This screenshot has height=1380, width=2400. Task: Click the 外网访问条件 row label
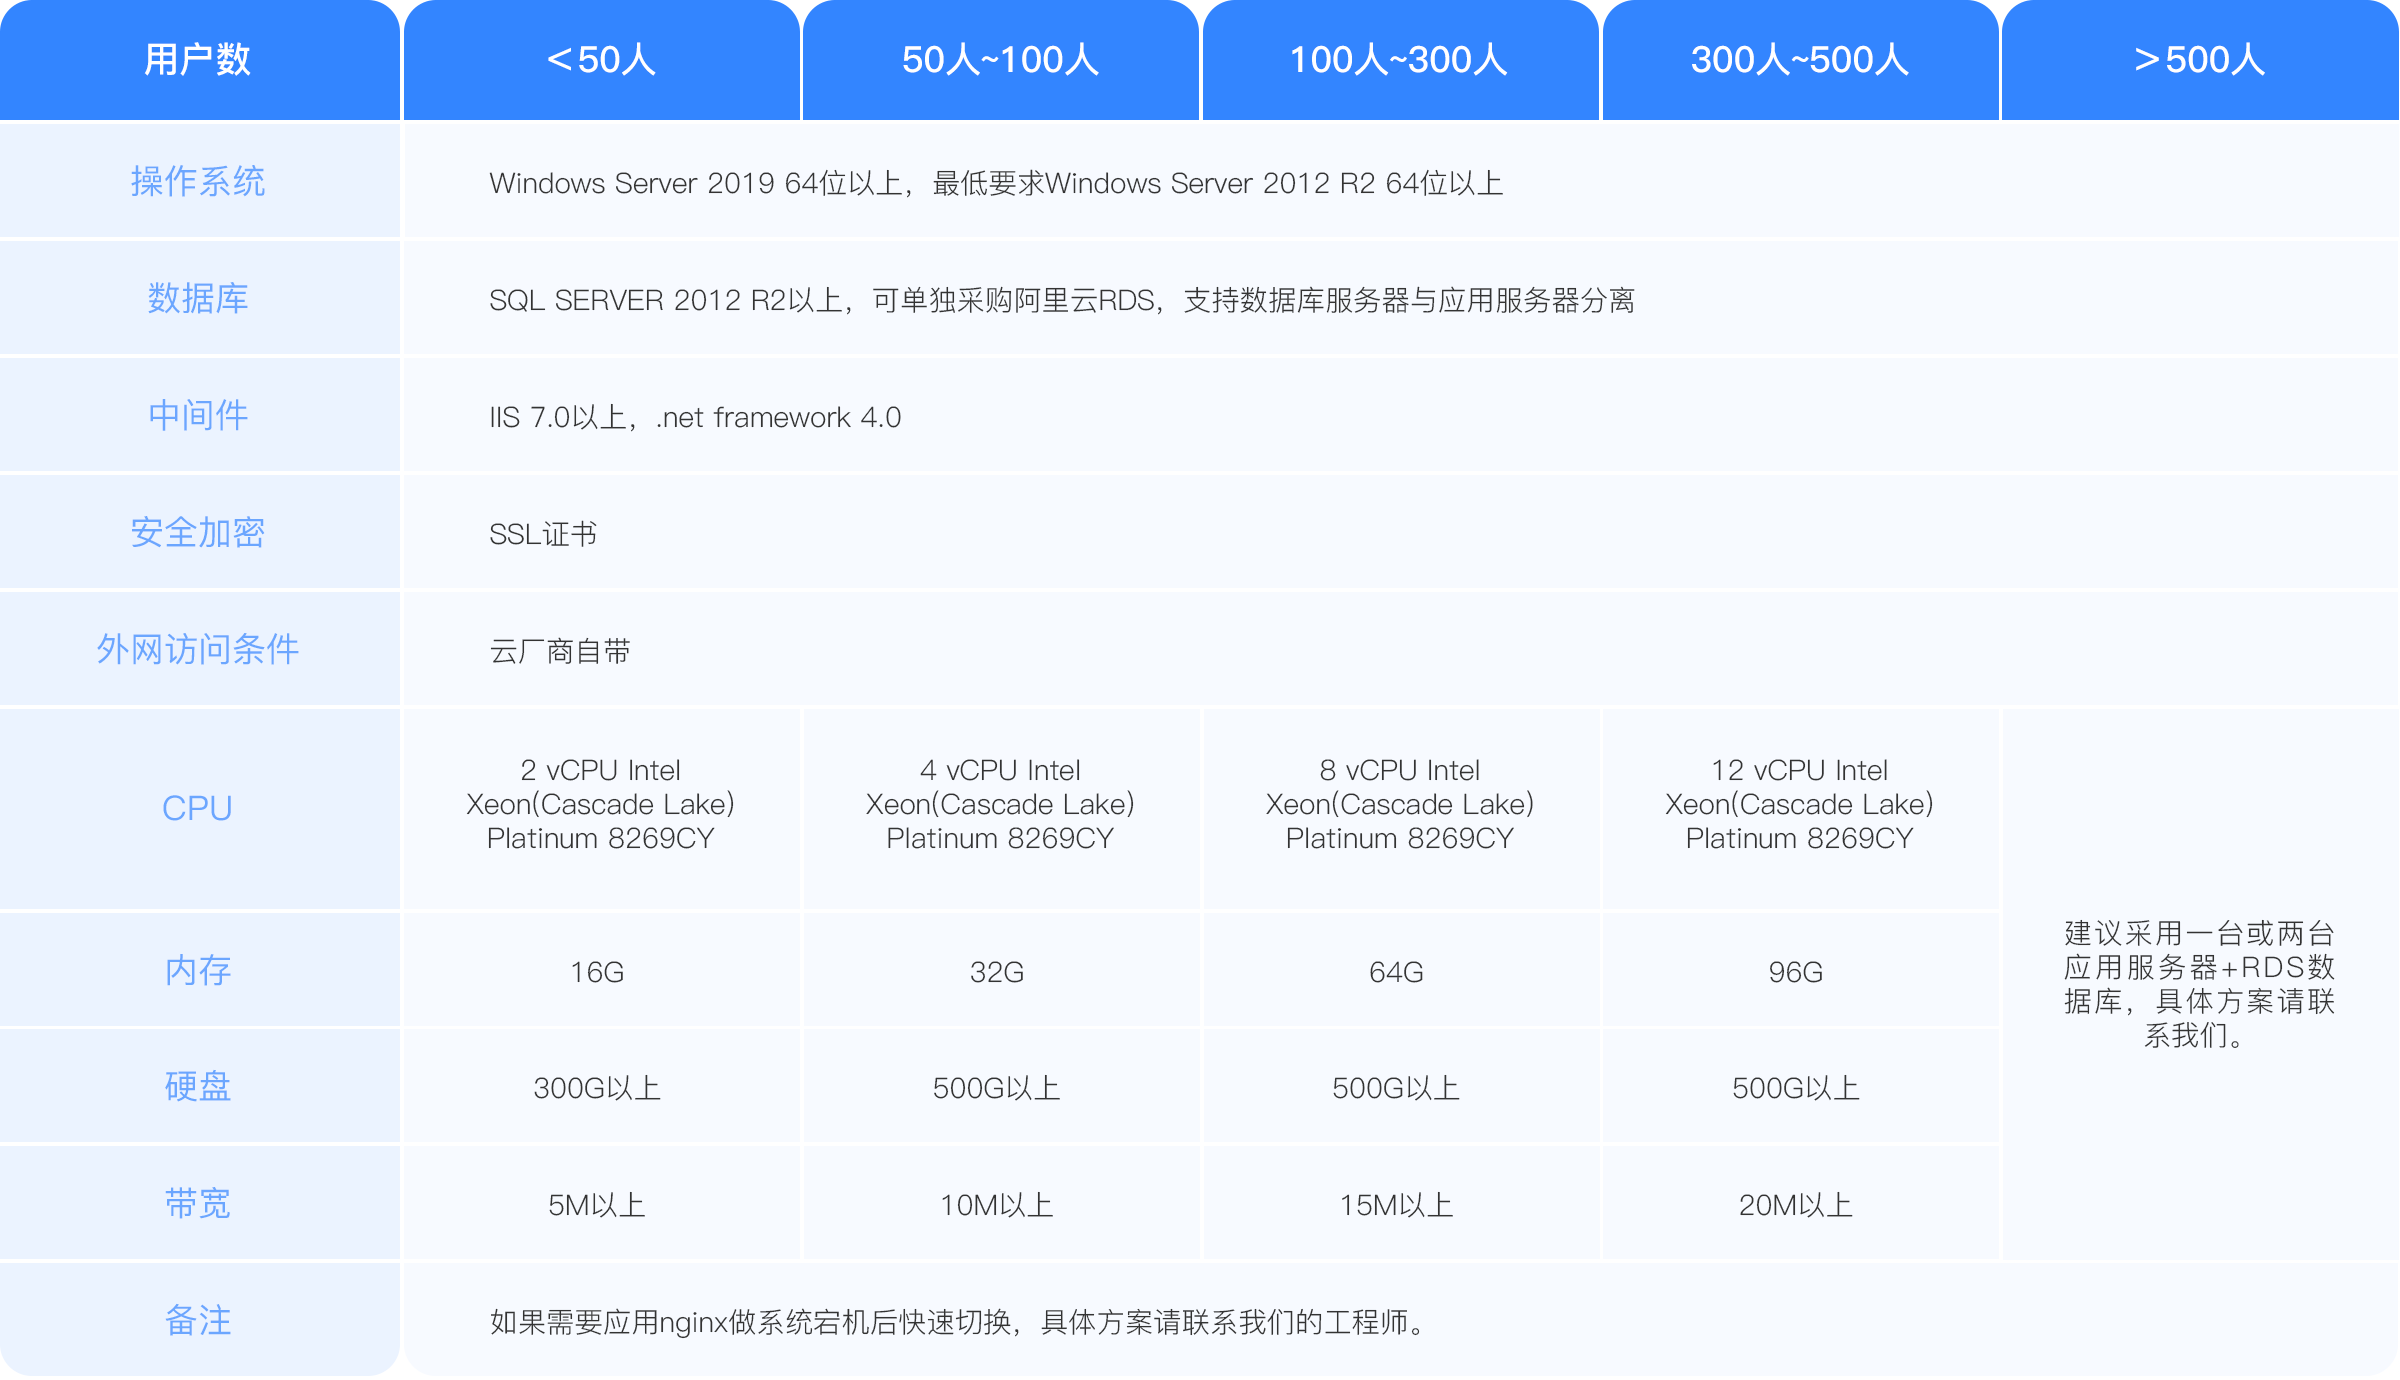[x=198, y=649]
